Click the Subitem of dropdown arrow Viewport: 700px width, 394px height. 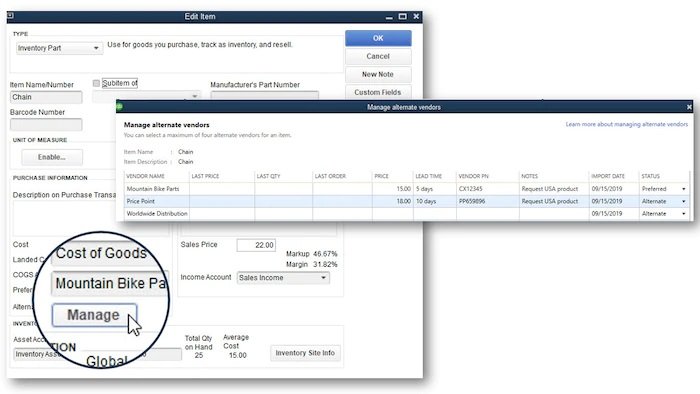click(x=195, y=96)
